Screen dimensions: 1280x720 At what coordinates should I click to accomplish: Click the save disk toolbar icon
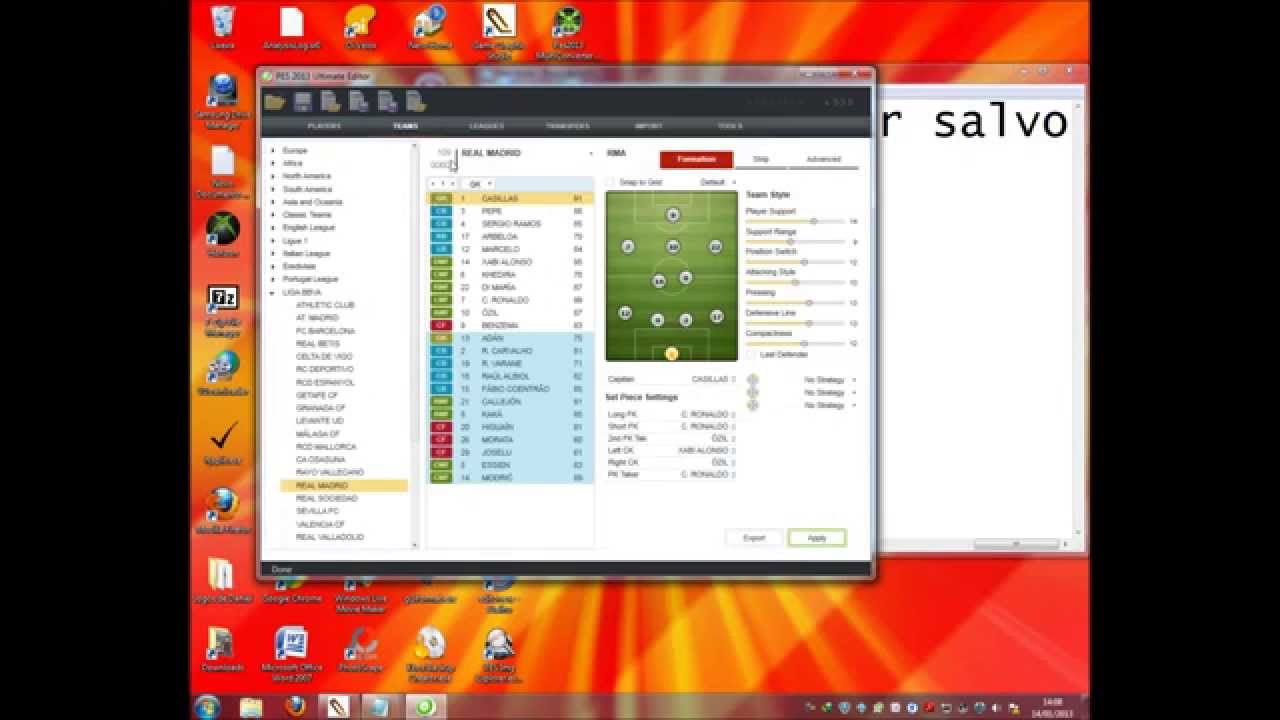click(303, 102)
